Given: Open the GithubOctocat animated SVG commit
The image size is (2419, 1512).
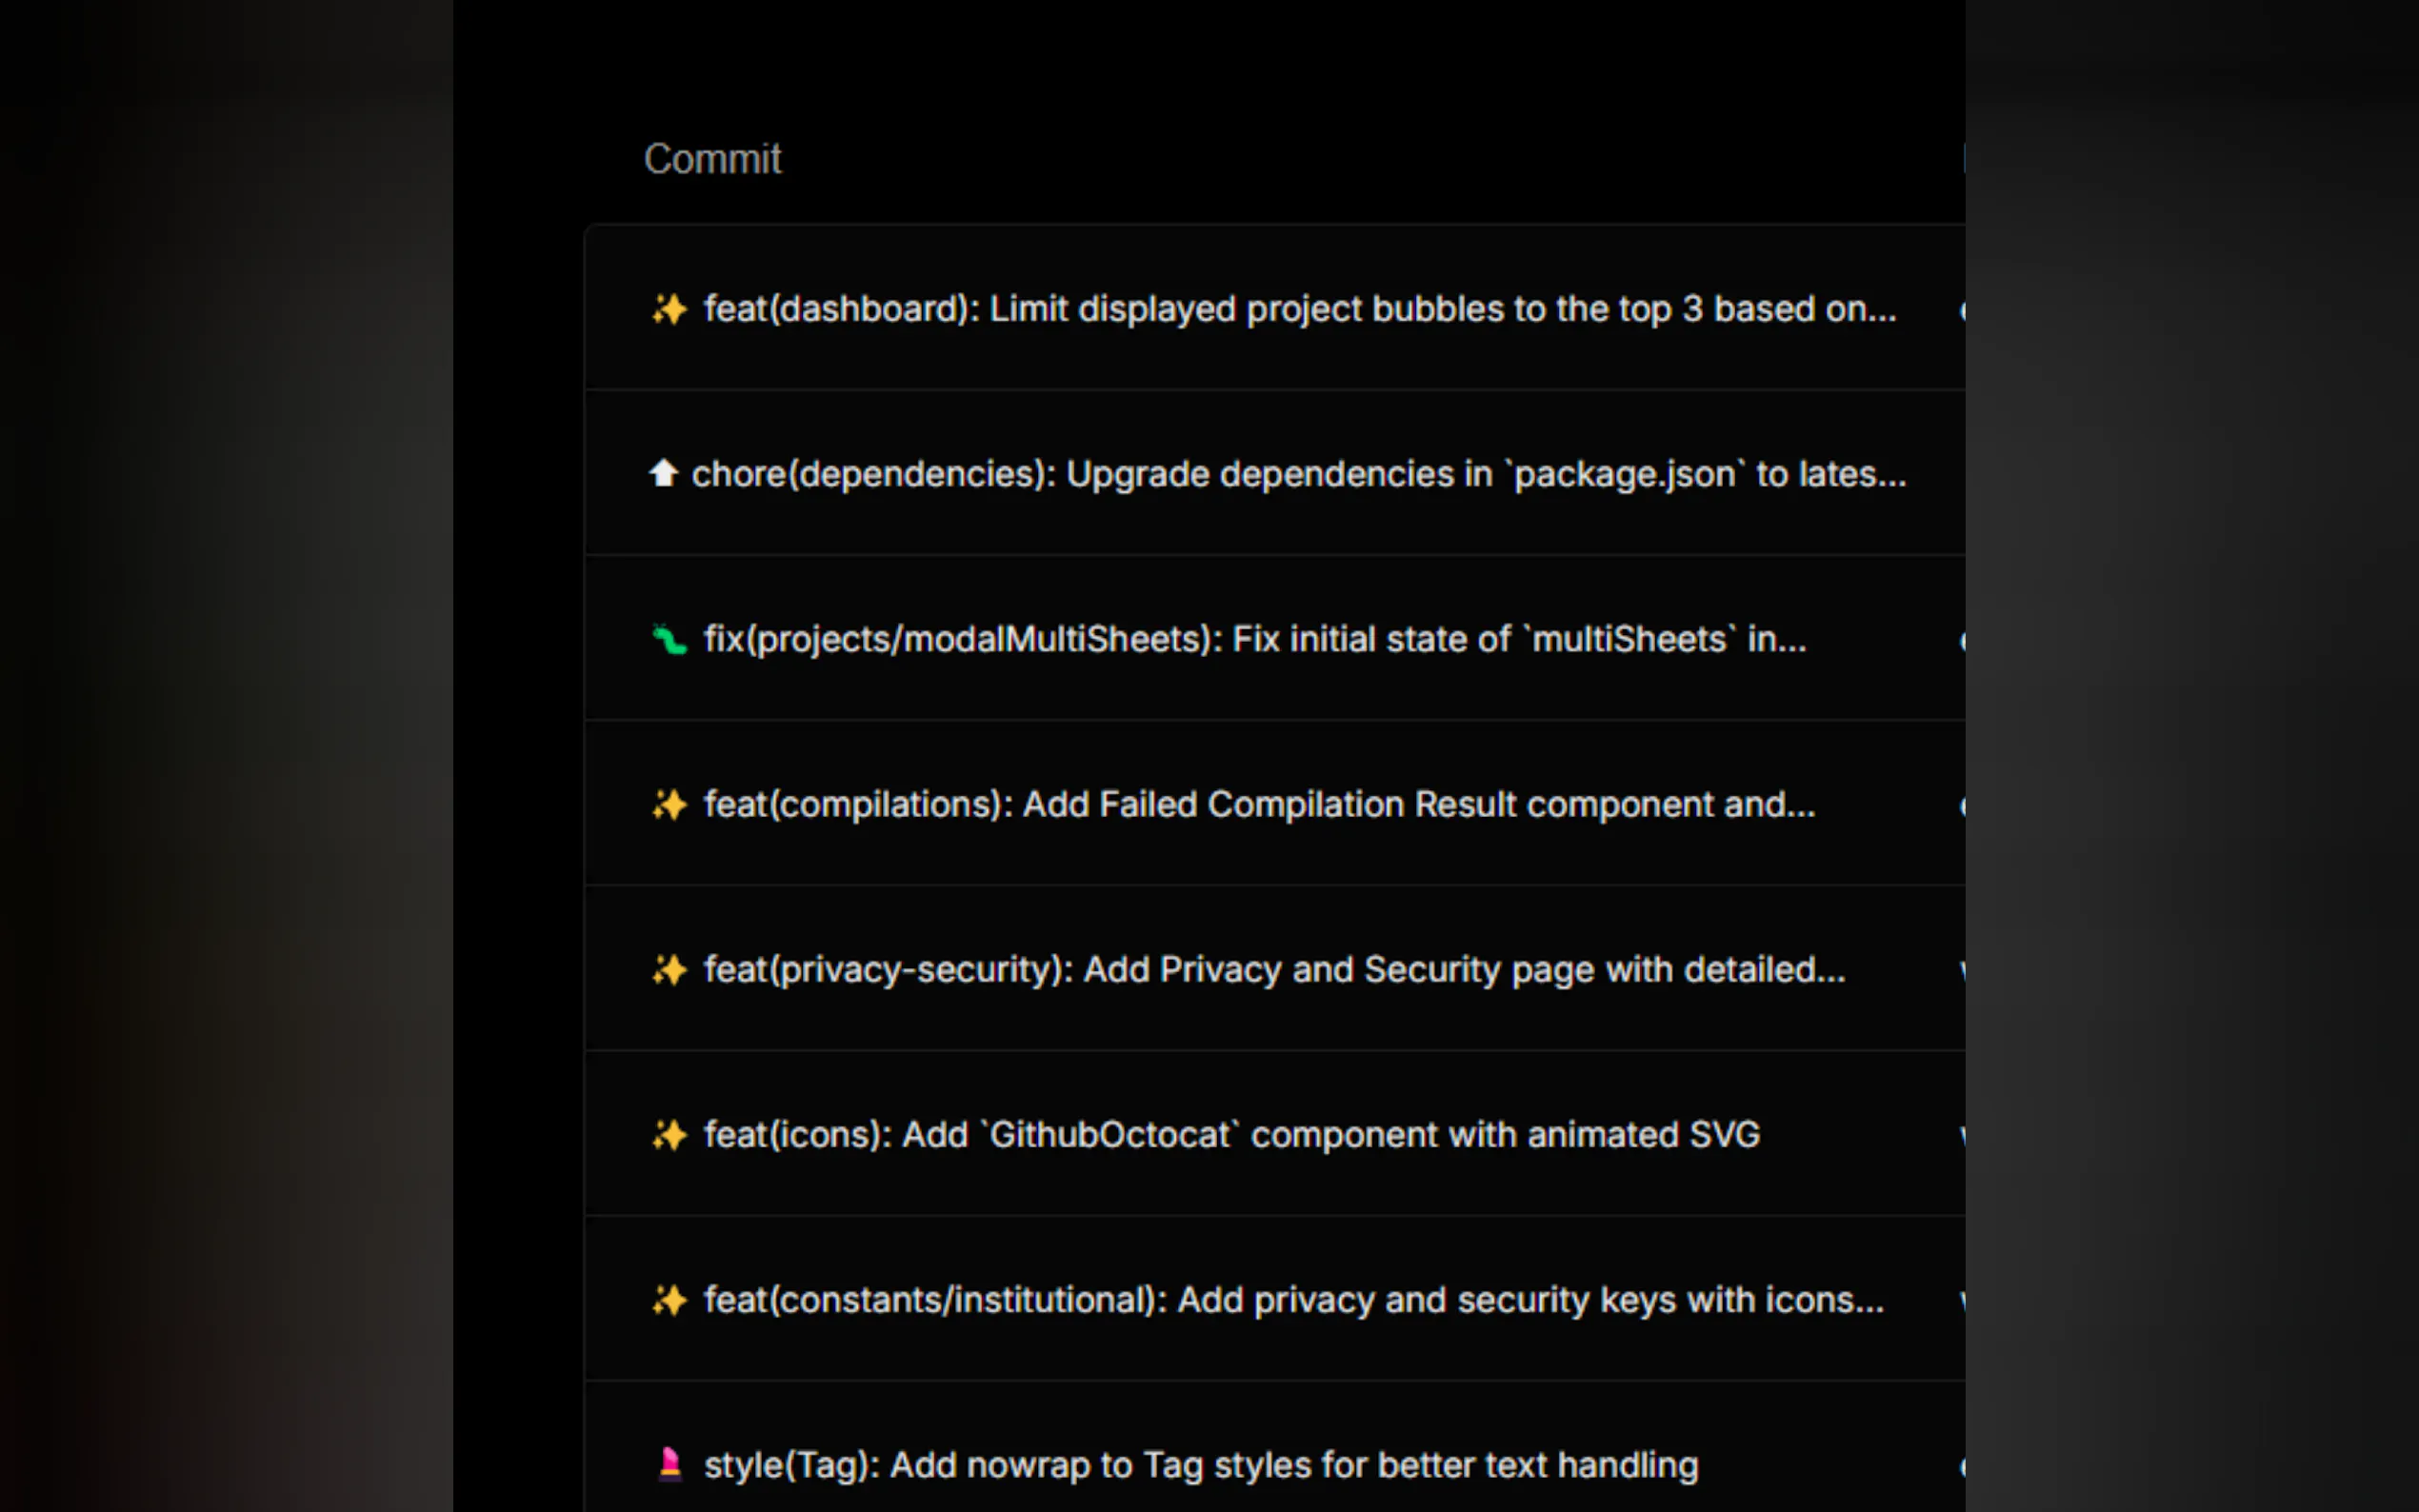Looking at the screenshot, I should 1231,1134.
